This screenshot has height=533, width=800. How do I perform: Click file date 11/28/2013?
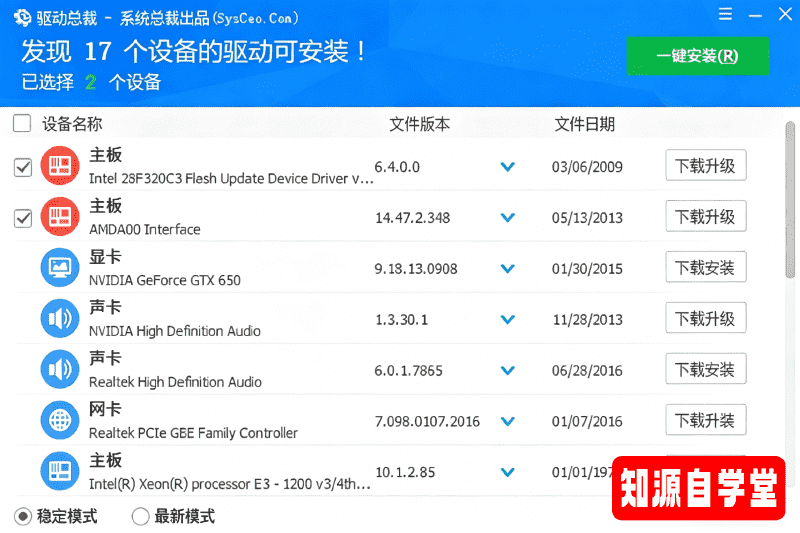tap(588, 320)
